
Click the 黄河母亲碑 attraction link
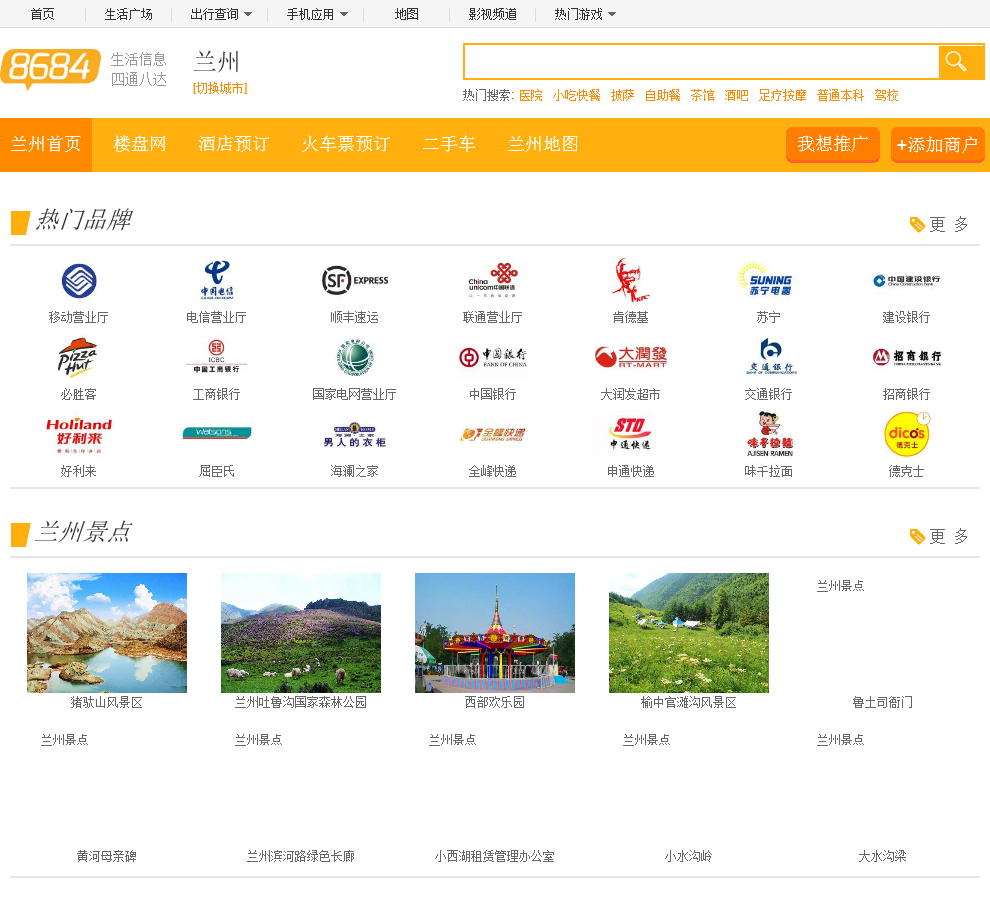coord(107,856)
